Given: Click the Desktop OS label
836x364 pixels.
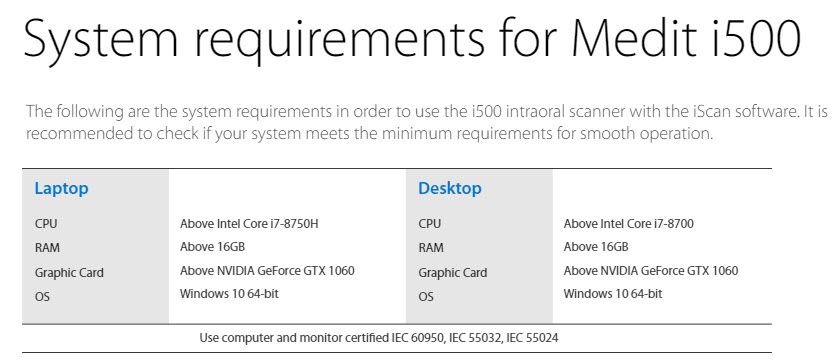Looking at the screenshot, I should [x=426, y=296].
